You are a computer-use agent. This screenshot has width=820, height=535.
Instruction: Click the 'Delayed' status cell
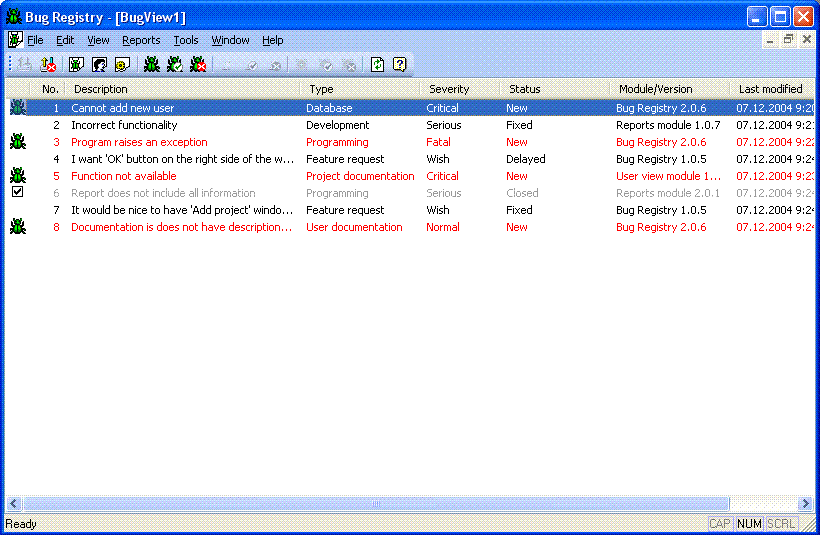(526, 159)
